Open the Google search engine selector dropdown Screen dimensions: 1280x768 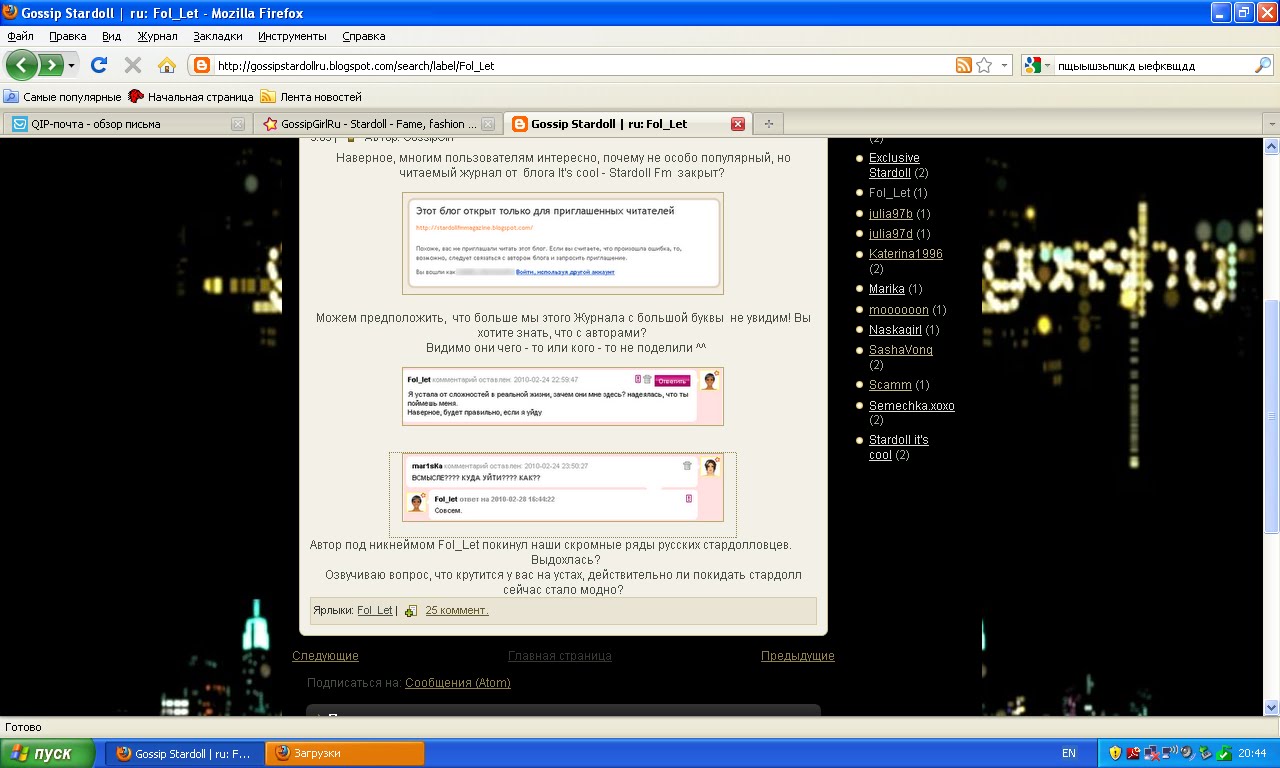tap(1038, 66)
